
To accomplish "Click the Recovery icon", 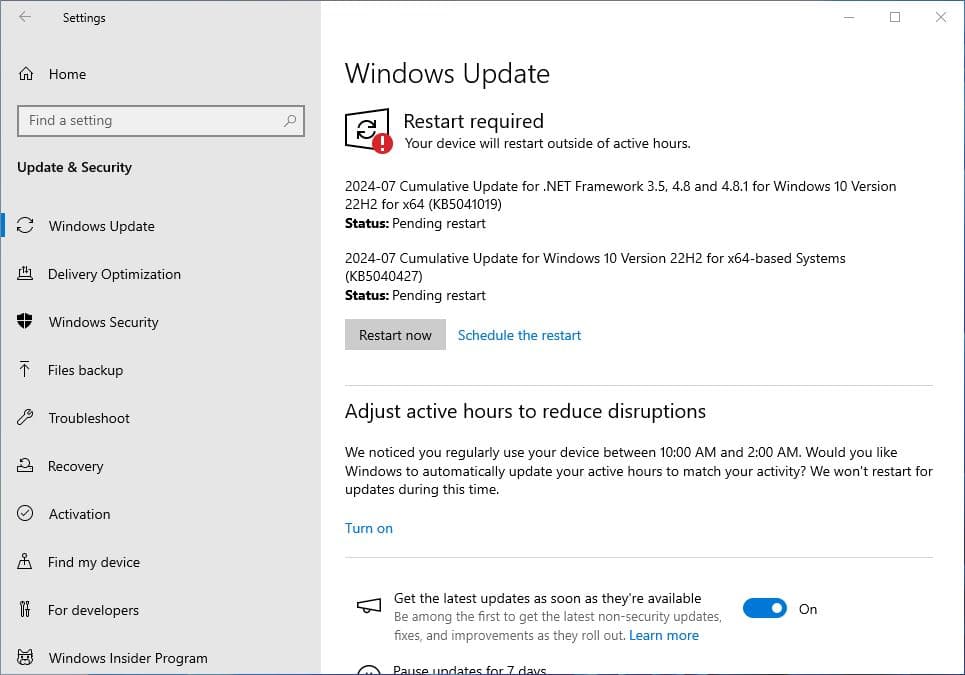I will coord(25,465).
